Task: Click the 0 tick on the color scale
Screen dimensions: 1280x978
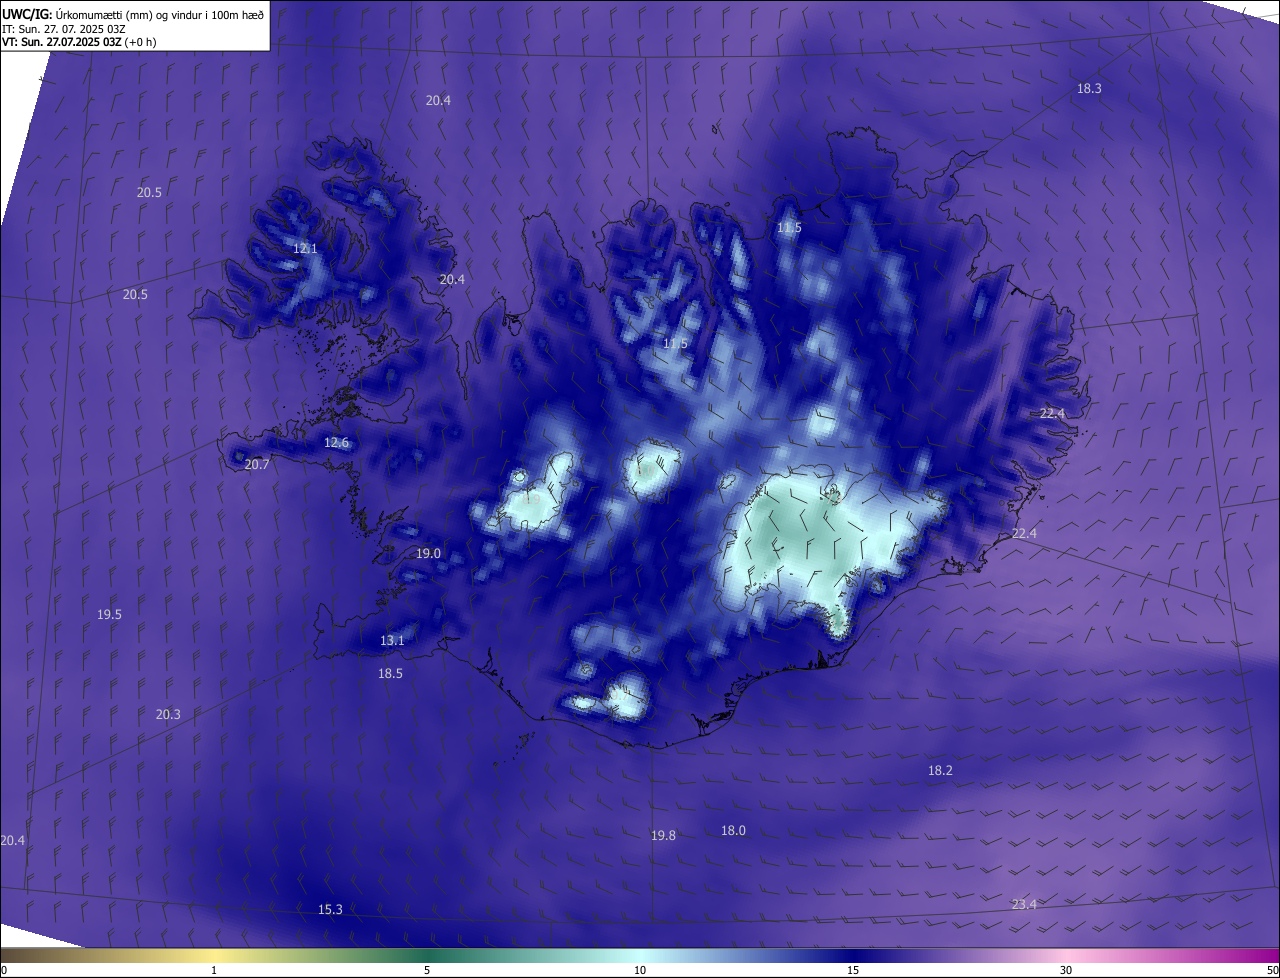Action: point(4,970)
